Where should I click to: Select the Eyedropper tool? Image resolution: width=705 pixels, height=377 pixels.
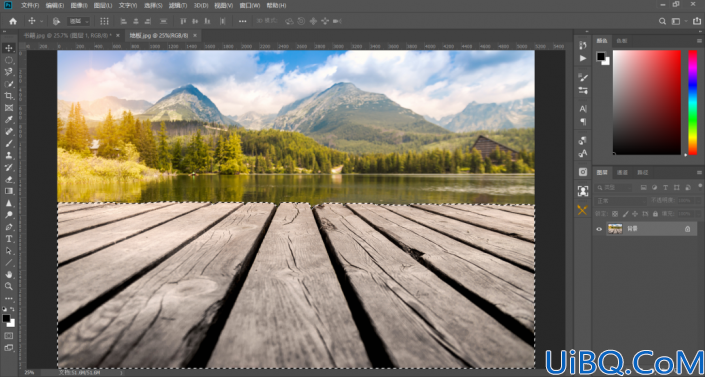coord(9,119)
